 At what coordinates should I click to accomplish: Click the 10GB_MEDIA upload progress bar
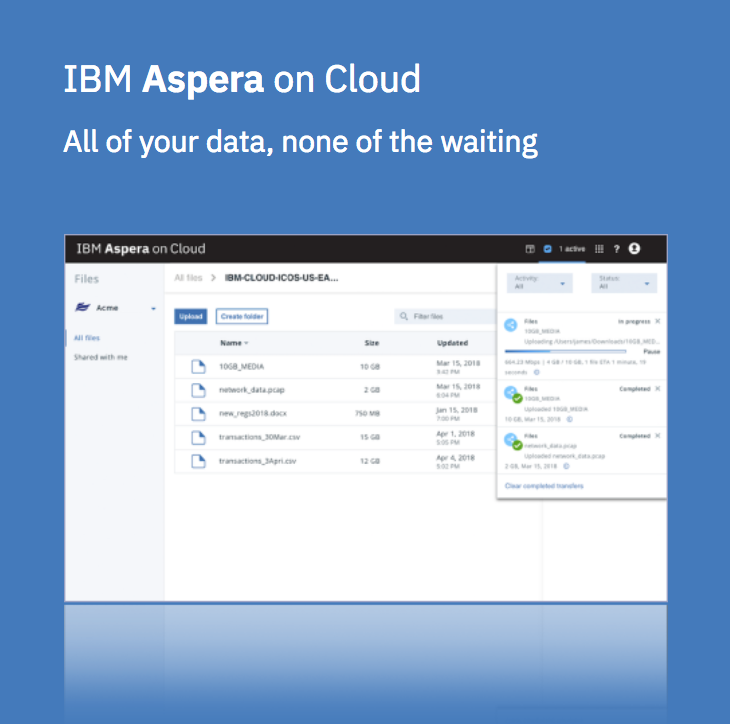pyautogui.click(x=565, y=351)
